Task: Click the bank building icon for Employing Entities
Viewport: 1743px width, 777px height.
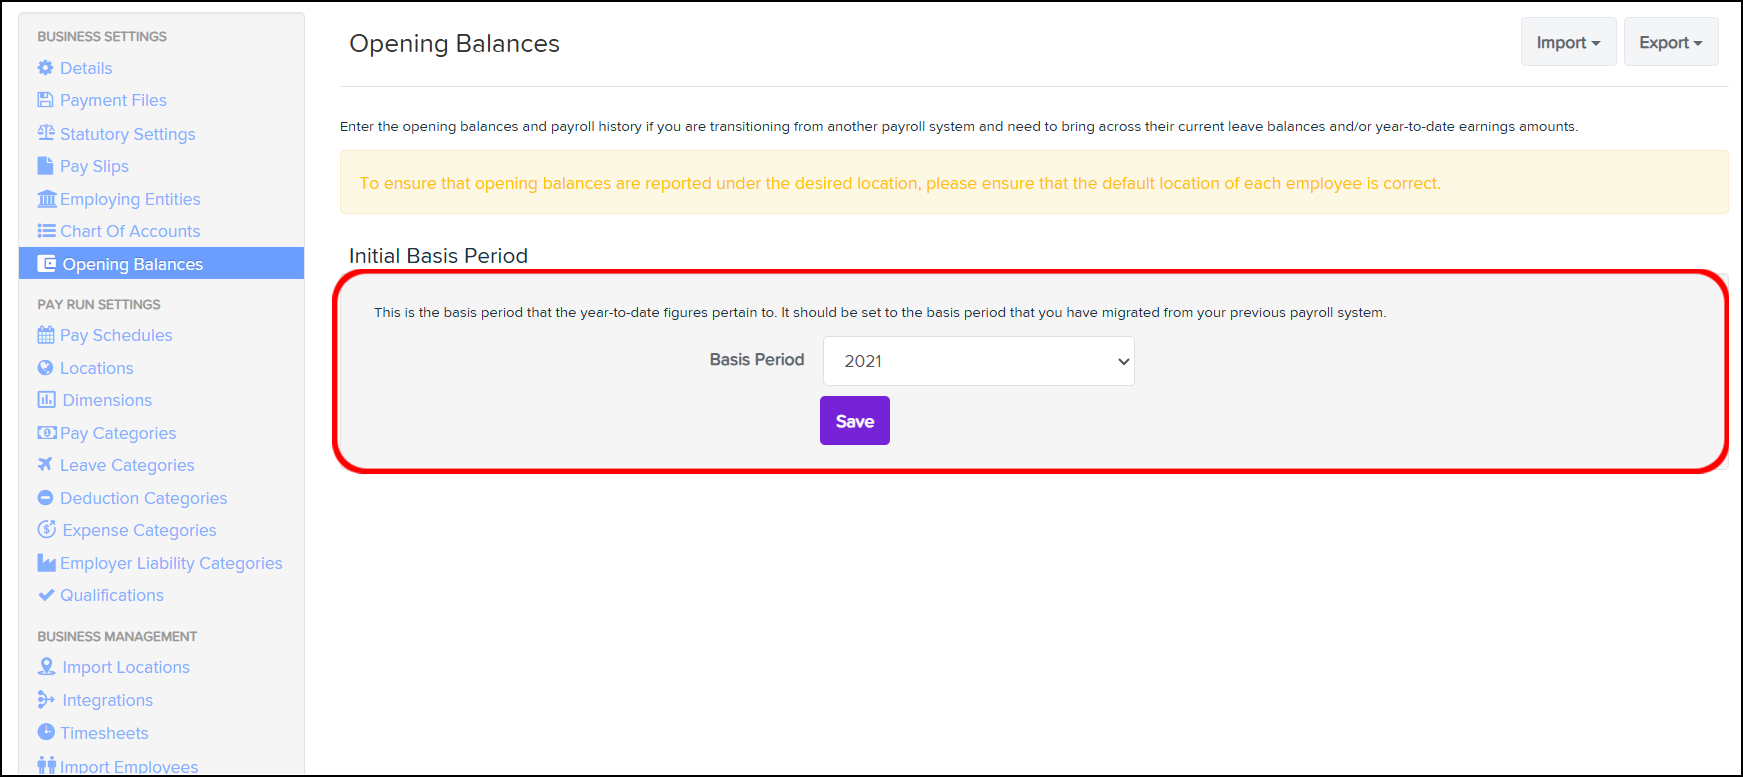Action: pyautogui.click(x=46, y=199)
